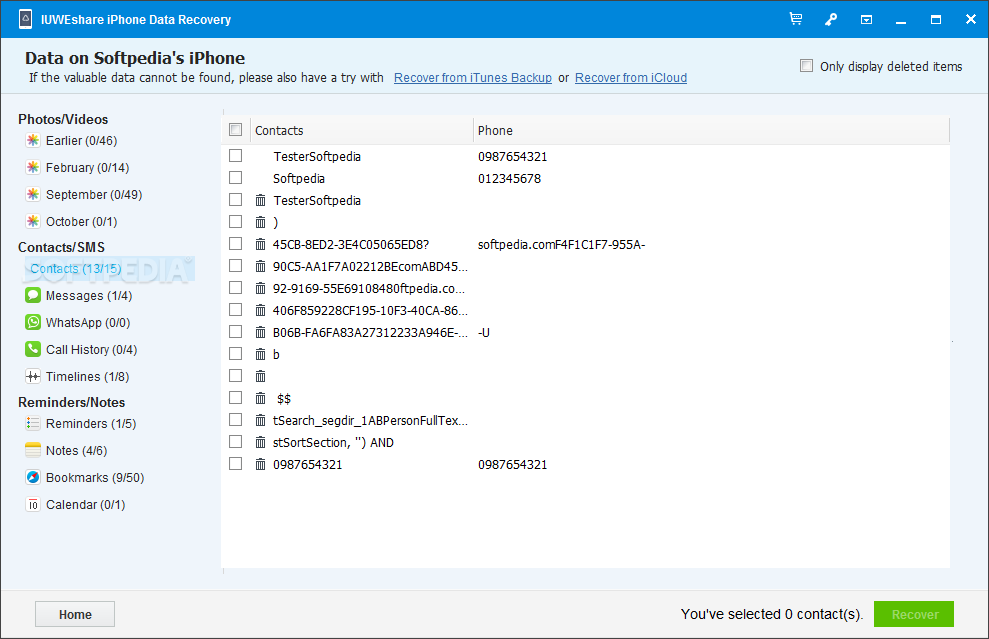
Task: Click trash icon beside deleted TesterSoftpedia
Action: 260,201
